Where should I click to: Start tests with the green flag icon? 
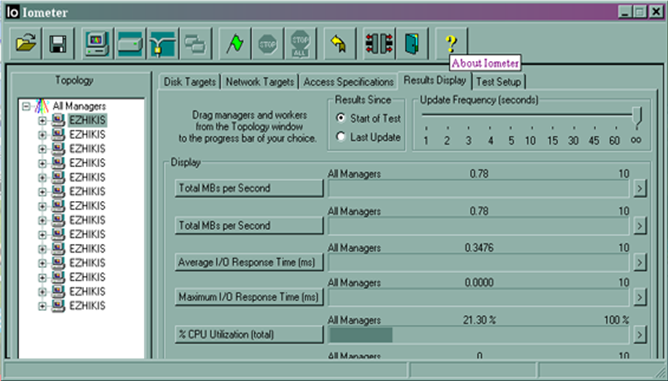click(x=235, y=43)
